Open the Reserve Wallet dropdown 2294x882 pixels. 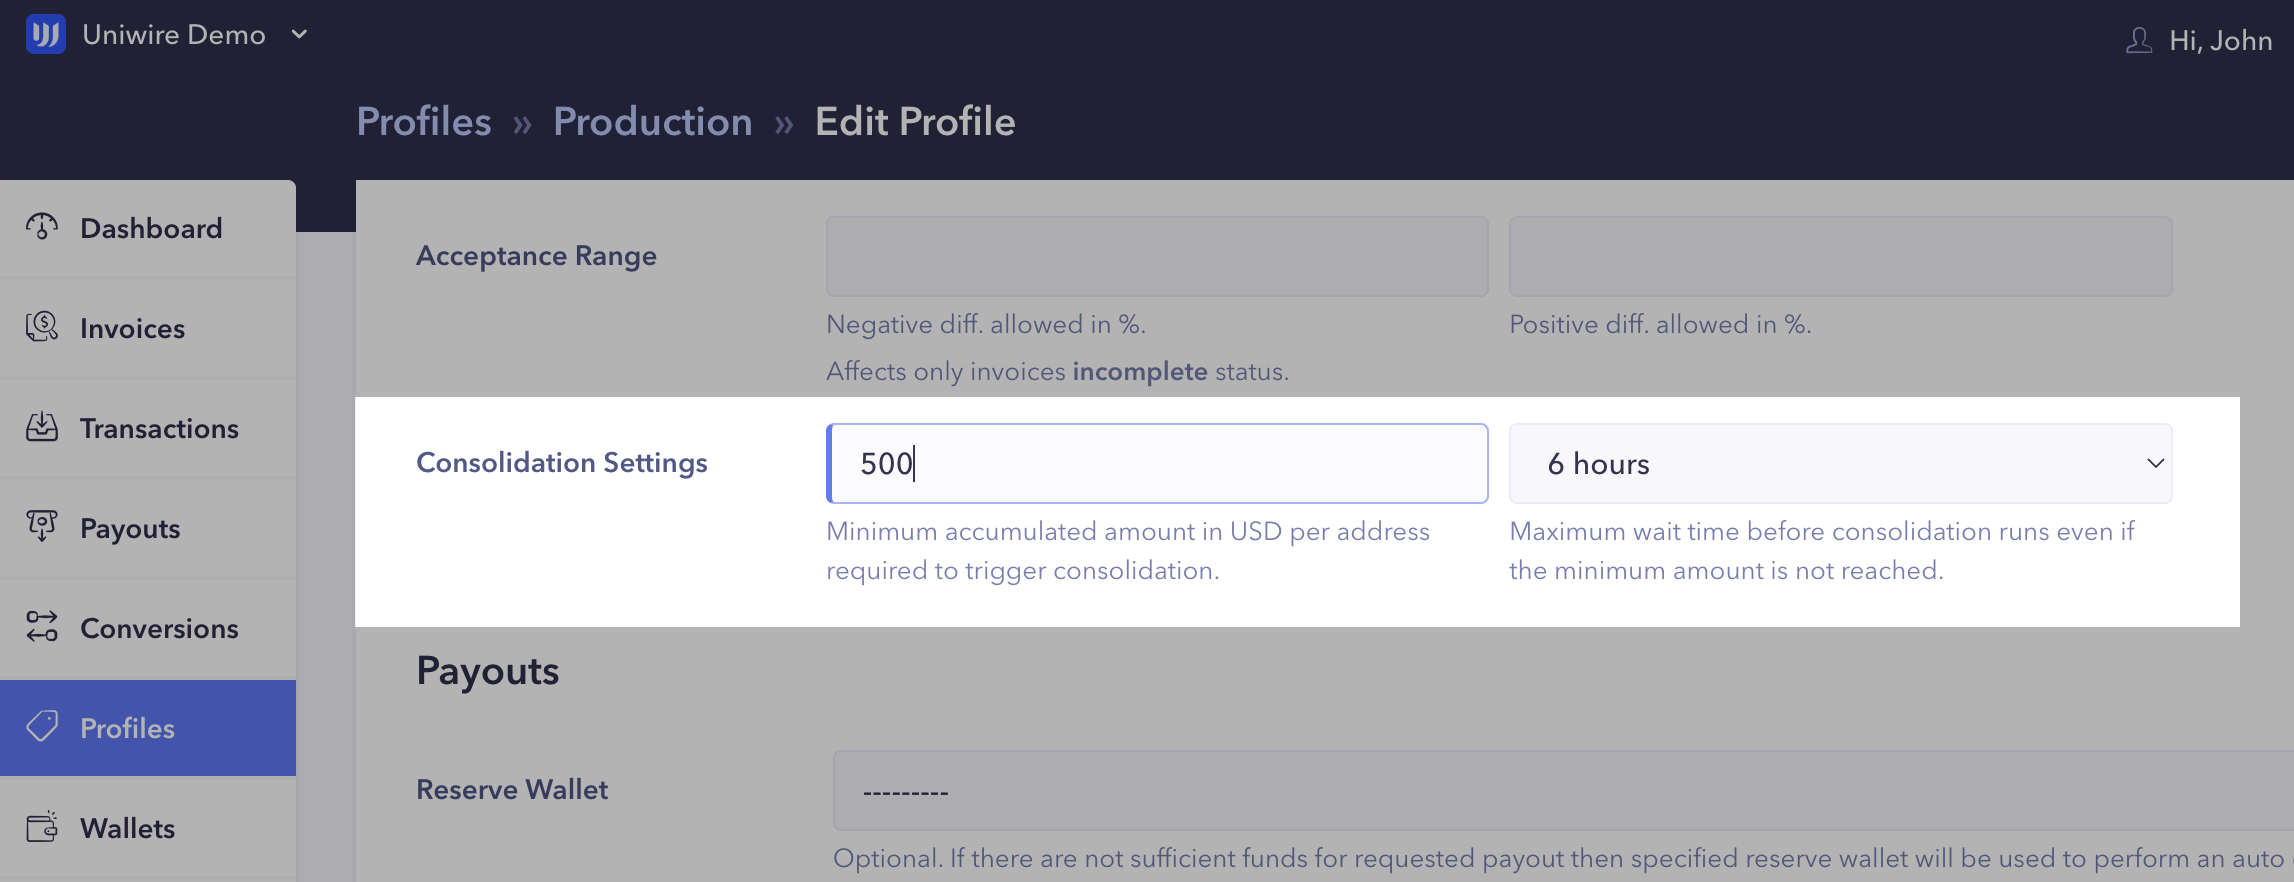(1560, 791)
